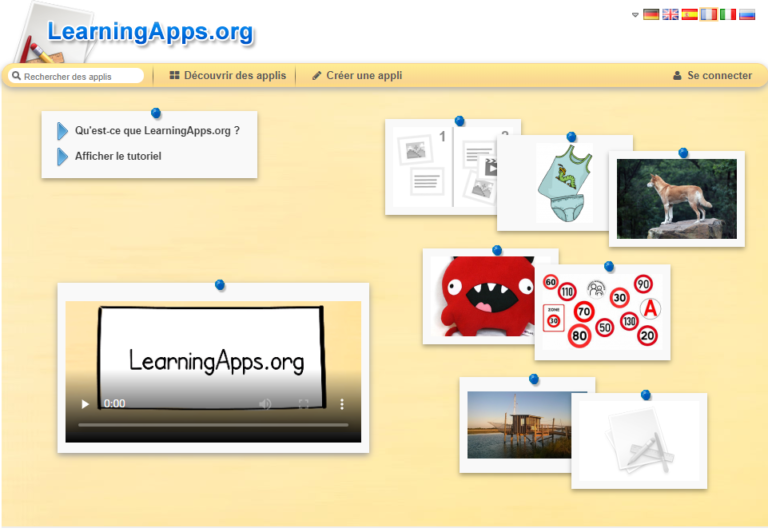Screen dimensions: 768x532
Task: Click the search magnifier icon
Action: 17,76
